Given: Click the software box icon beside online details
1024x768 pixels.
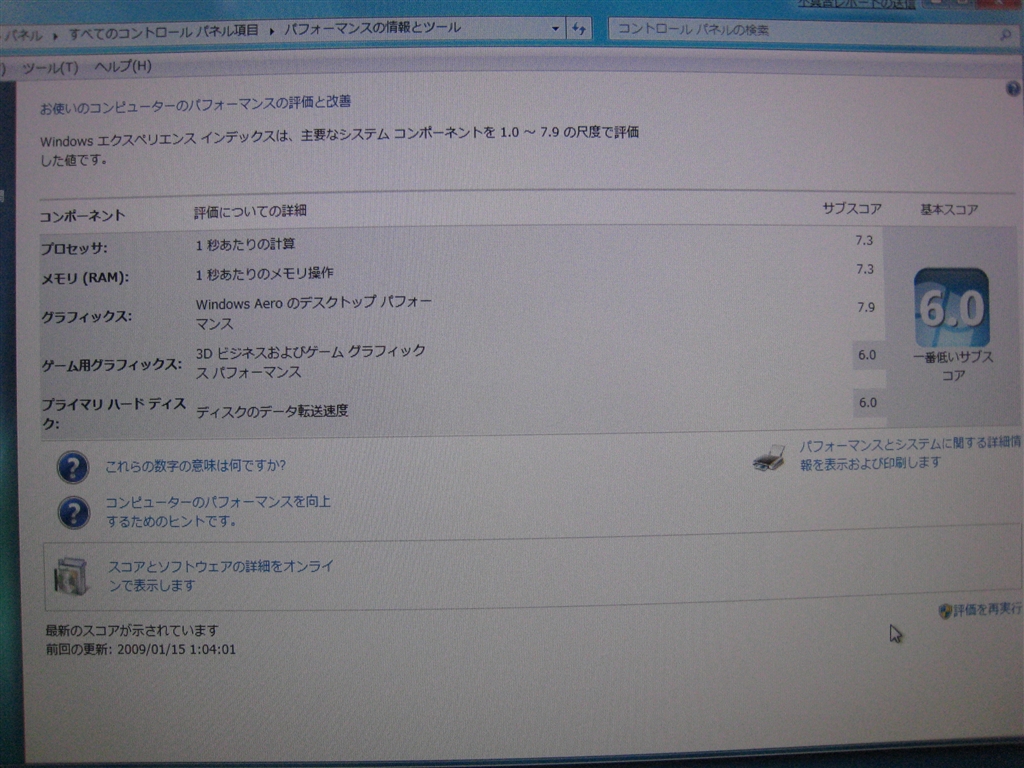Looking at the screenshot, I should coord(71,577).
